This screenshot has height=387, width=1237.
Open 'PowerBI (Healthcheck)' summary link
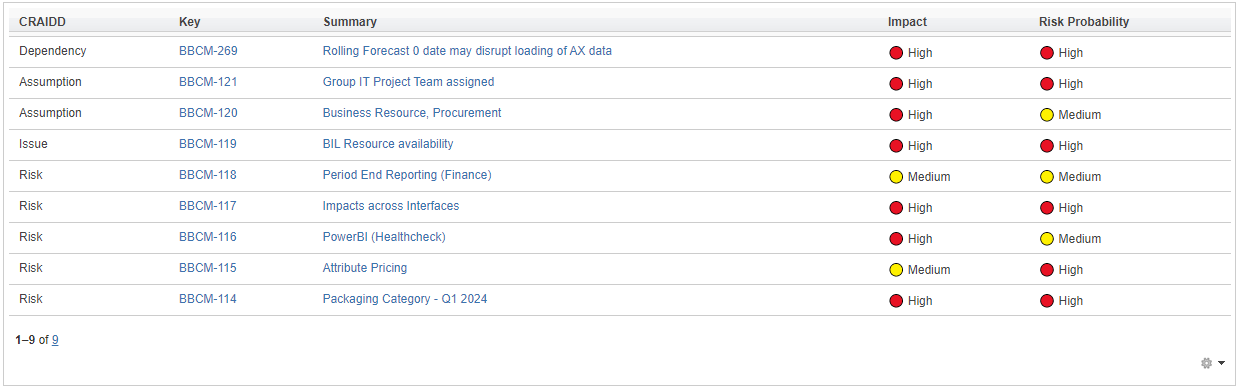pos(384,237)
